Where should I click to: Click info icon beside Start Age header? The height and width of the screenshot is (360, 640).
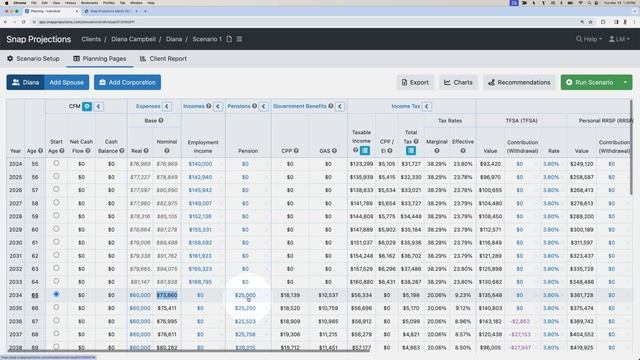point(62,151)
